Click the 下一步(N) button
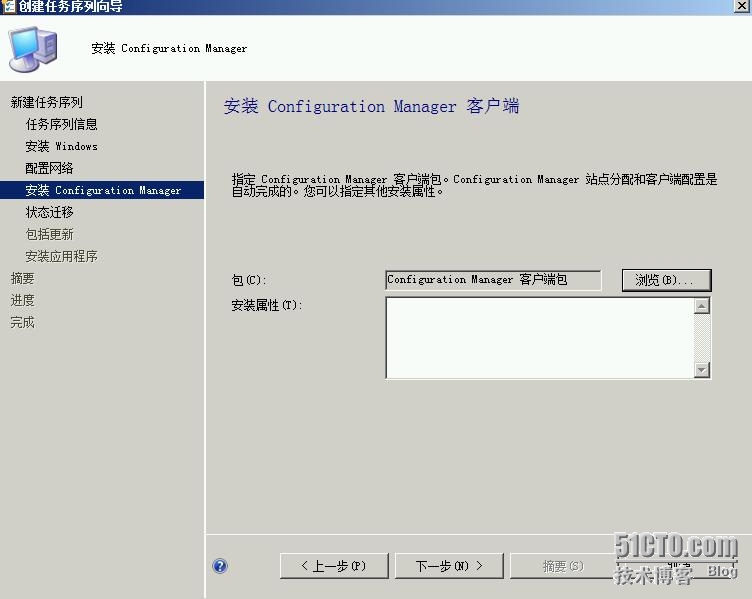This screenshot has width=752, height=599. (449, 566)
